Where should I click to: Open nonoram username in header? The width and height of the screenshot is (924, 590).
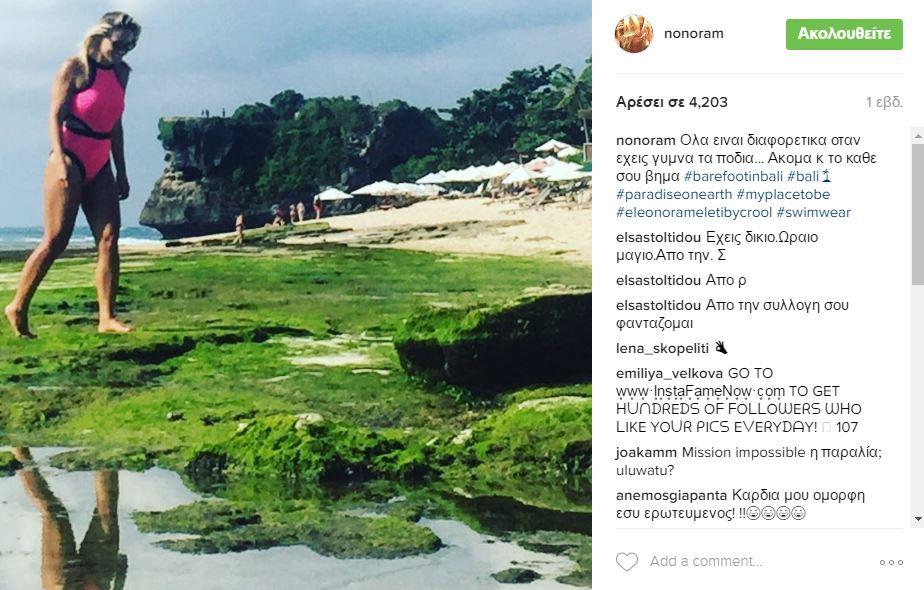693,34
